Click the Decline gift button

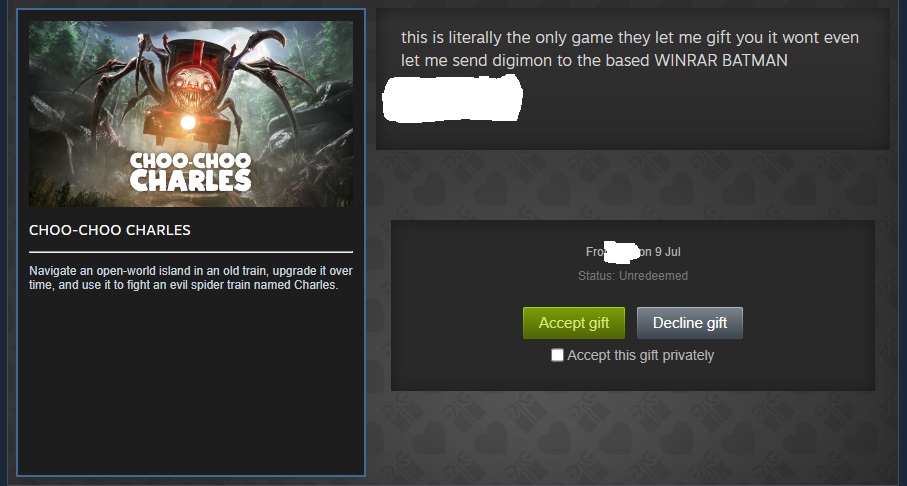click(690, 323)
